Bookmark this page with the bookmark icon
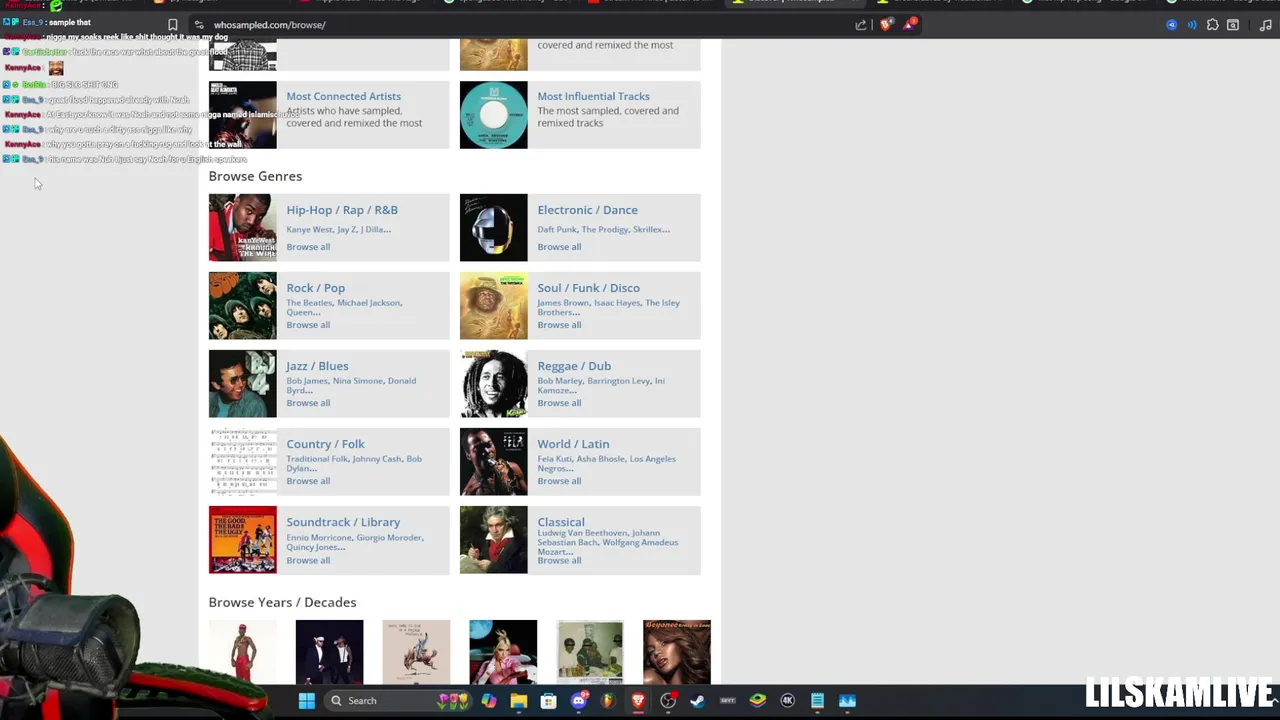The image size is (1280, 720). 173,24
